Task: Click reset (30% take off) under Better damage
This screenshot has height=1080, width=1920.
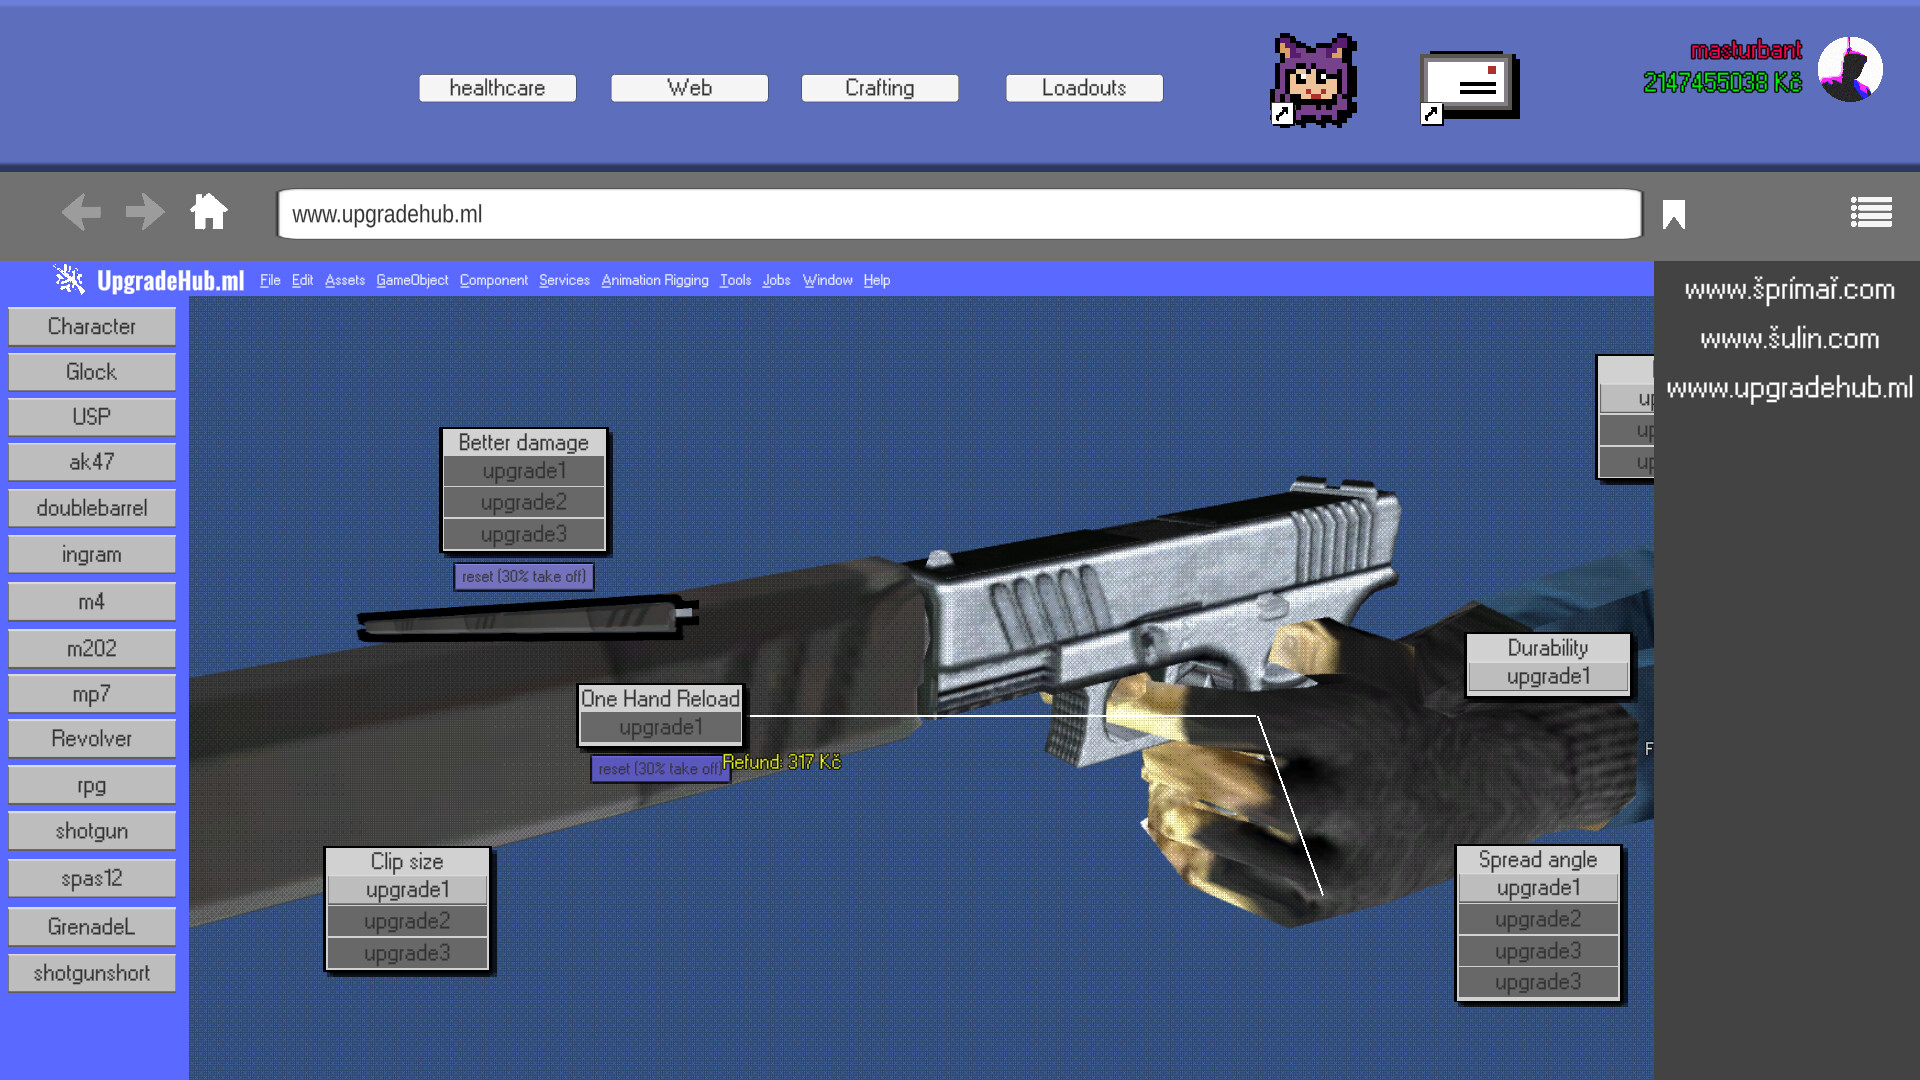Action: coord(523,576)
